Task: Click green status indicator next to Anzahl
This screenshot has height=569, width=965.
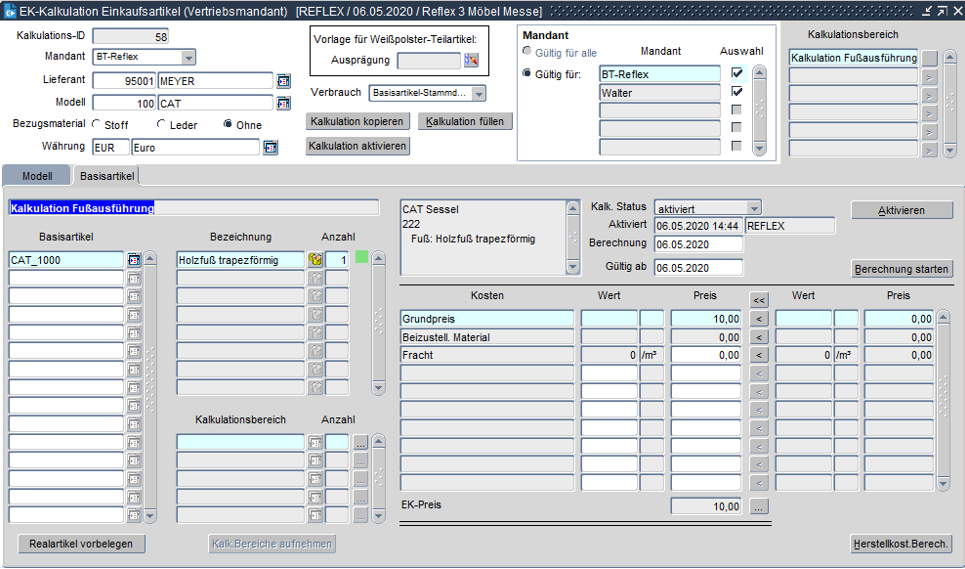Action: pos(361,257)
